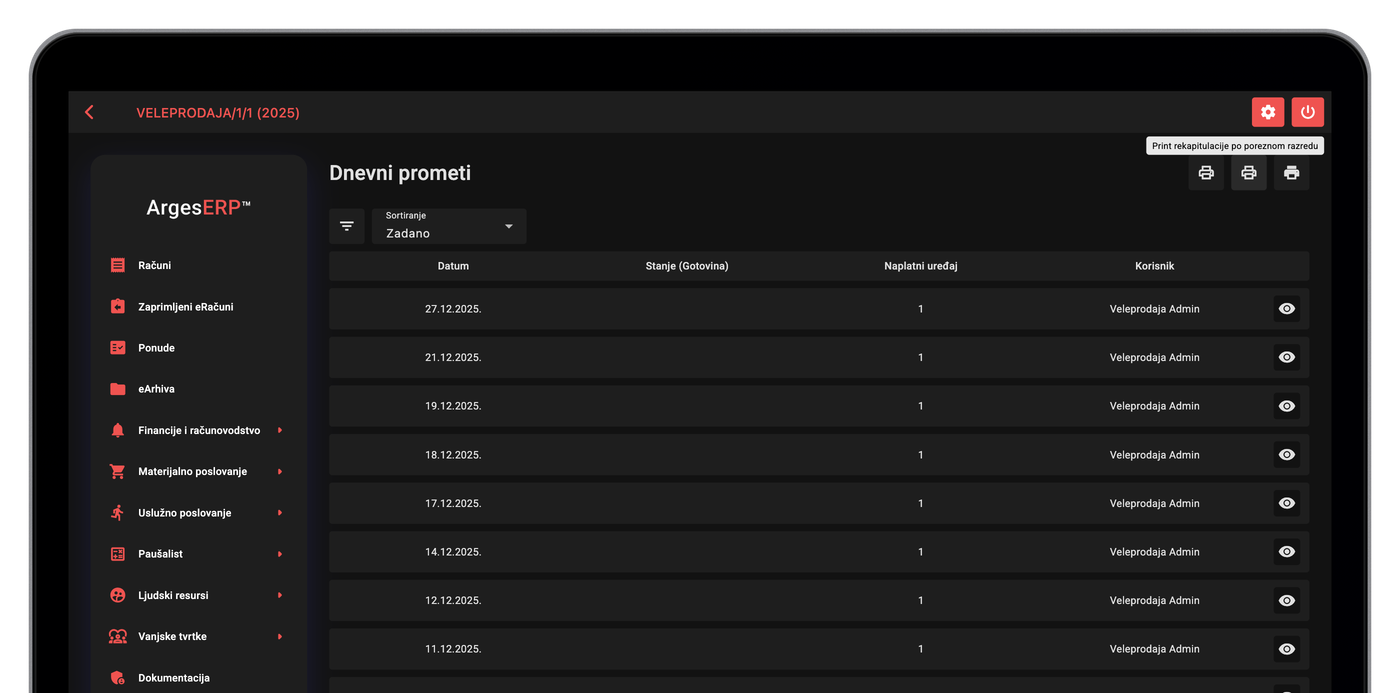Print rekapitulacije po poreznom razredu icon
1400x693 pixels.
click(x=1248, y=173)
